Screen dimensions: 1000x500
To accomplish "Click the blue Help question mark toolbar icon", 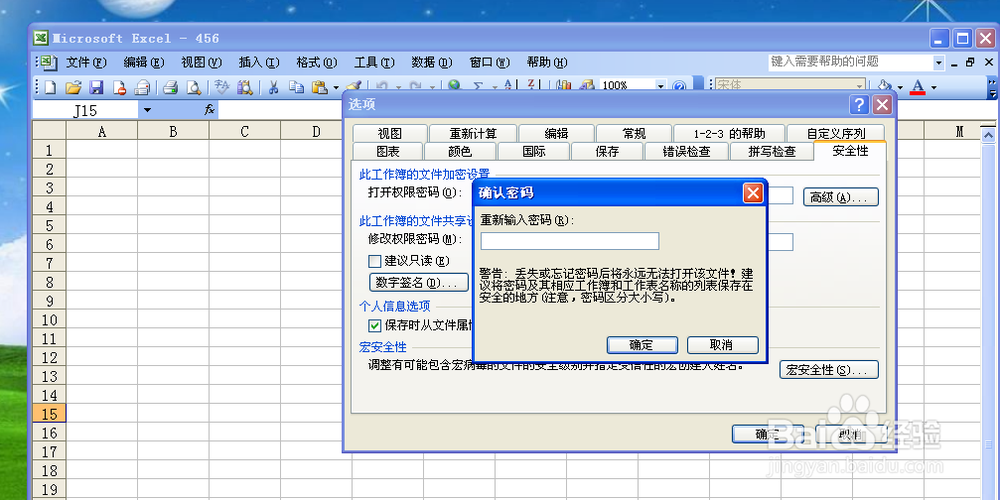I will click(680, 86).
